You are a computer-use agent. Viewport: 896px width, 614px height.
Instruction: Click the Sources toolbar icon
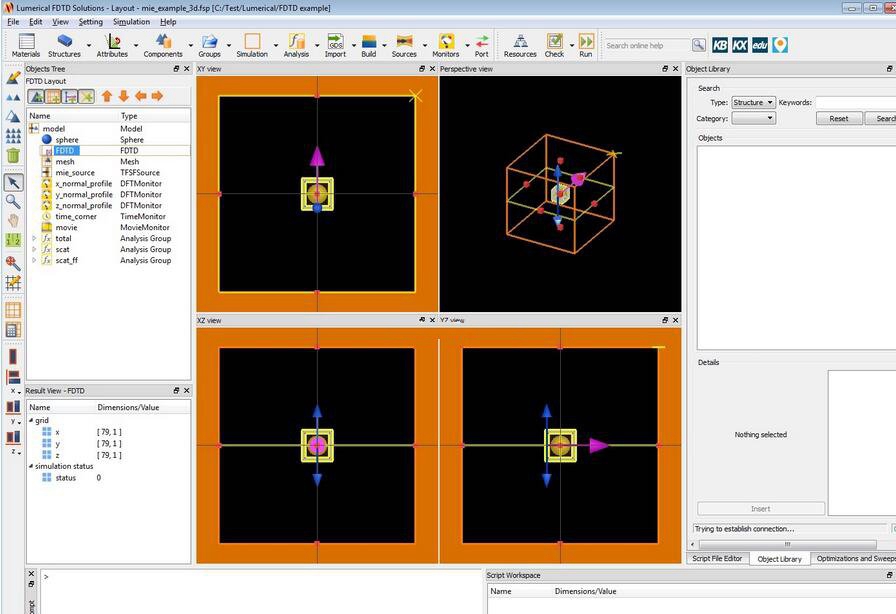(404, 45)
